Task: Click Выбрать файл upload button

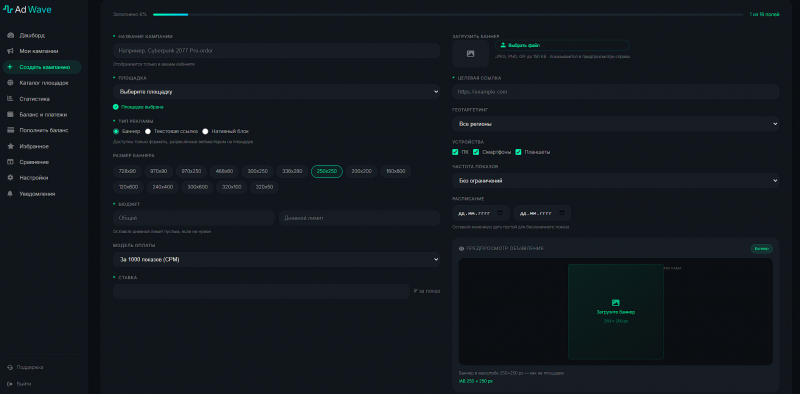Action: pyautogui.click(x=562, y=45)
